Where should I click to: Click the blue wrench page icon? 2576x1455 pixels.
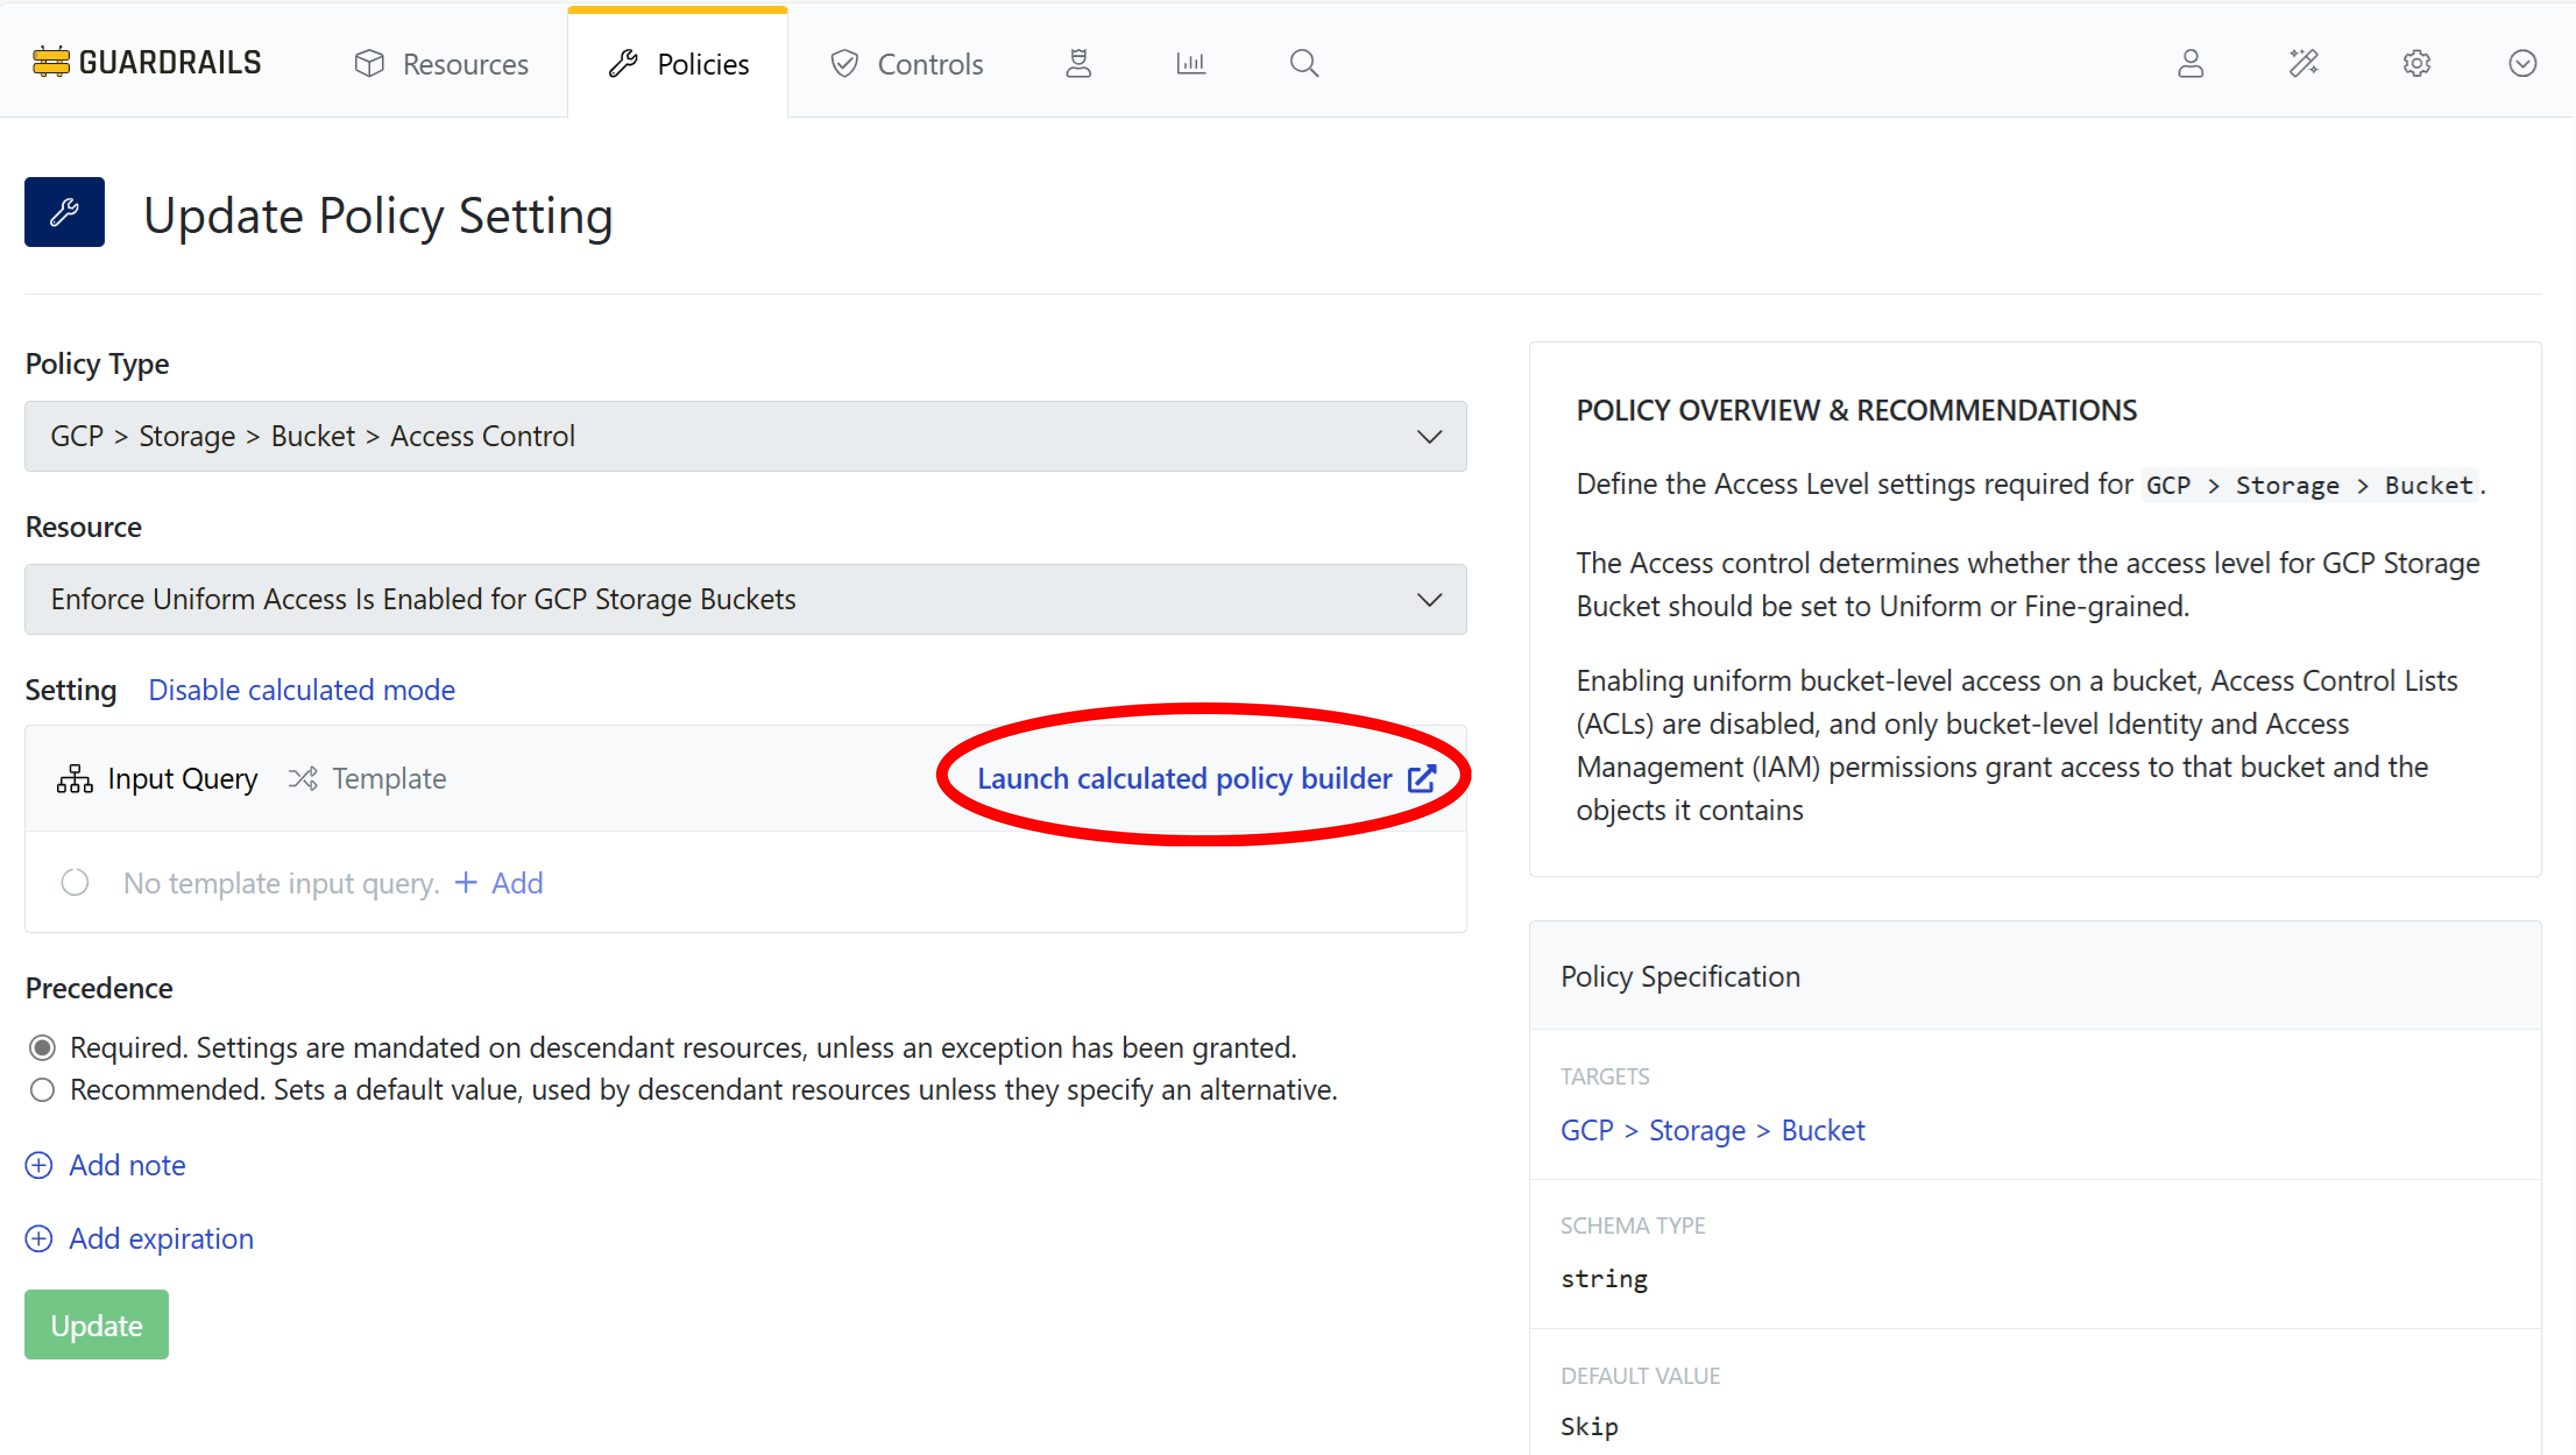[x=64, y=212]
